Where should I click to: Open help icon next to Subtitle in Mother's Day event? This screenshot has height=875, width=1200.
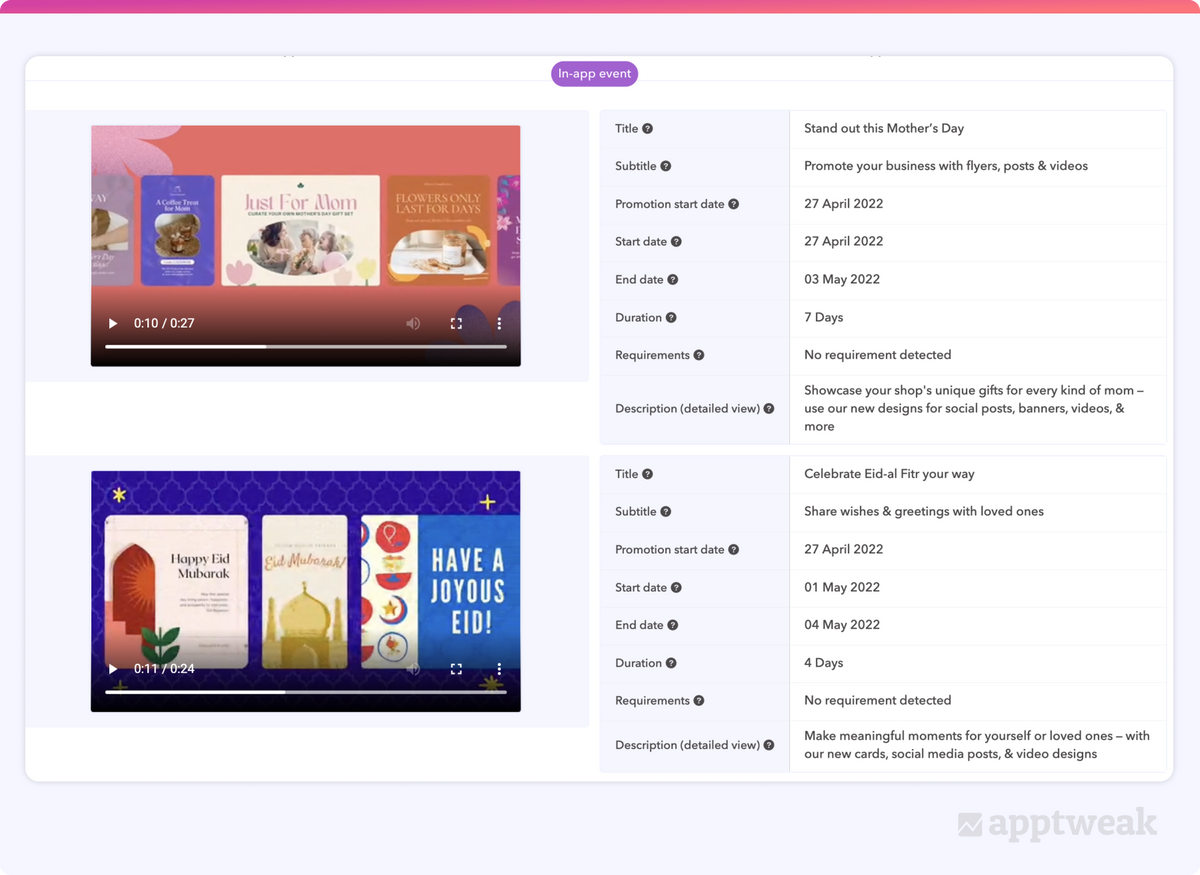click(666, 166)
